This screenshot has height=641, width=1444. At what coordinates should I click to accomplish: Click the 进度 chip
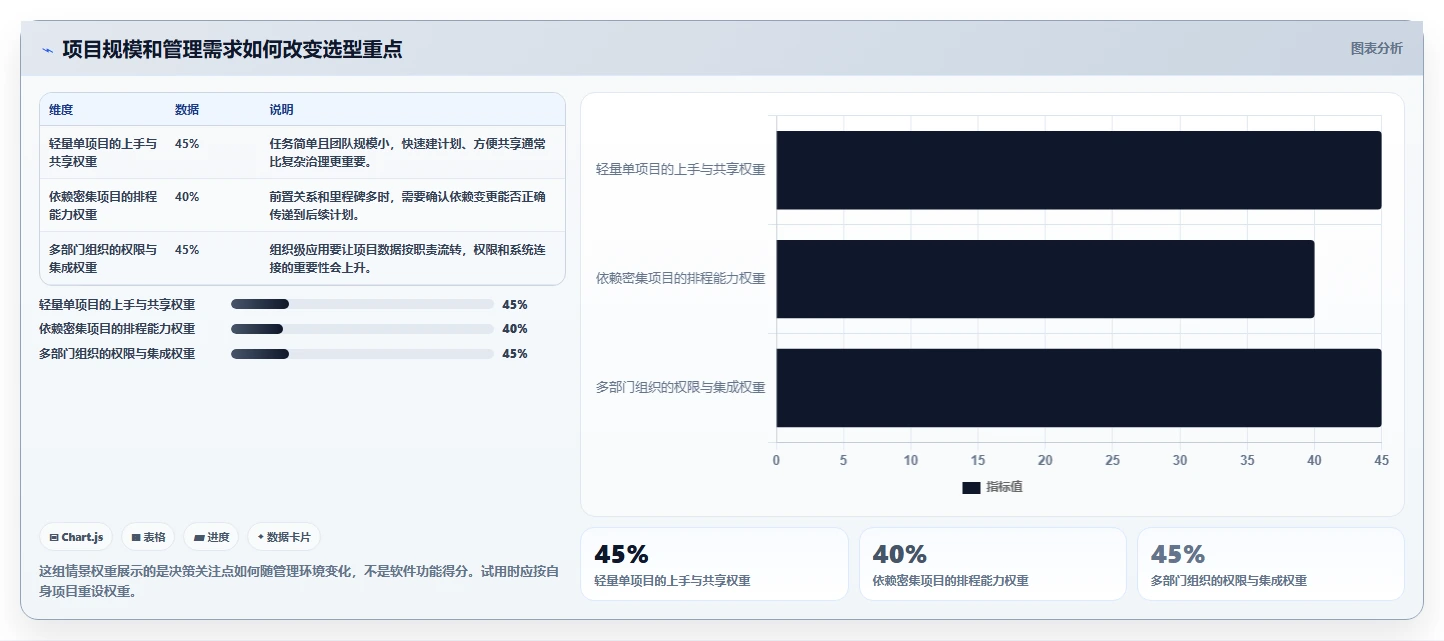click(211, 537)
